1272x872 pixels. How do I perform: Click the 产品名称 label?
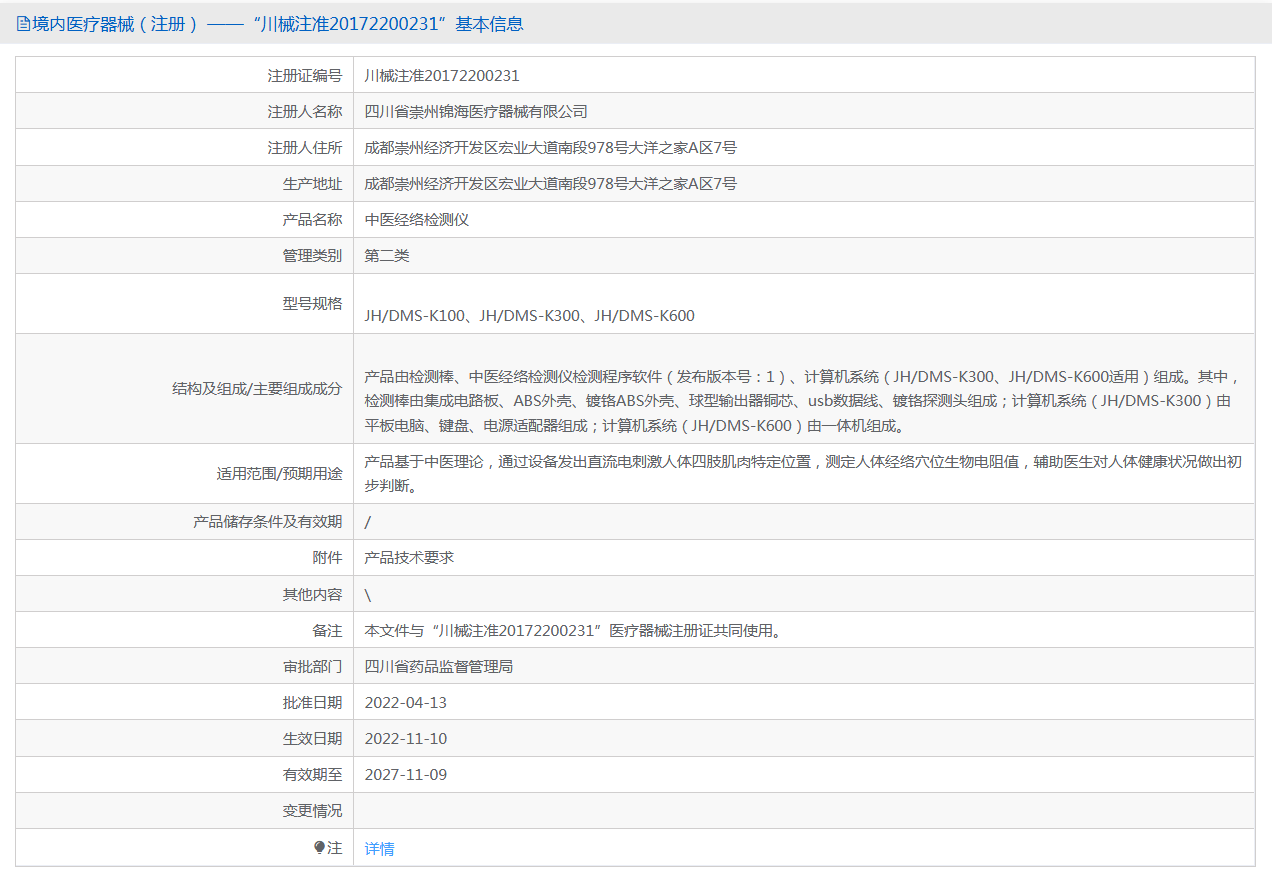pyautogui.click(x=312, y=219)
